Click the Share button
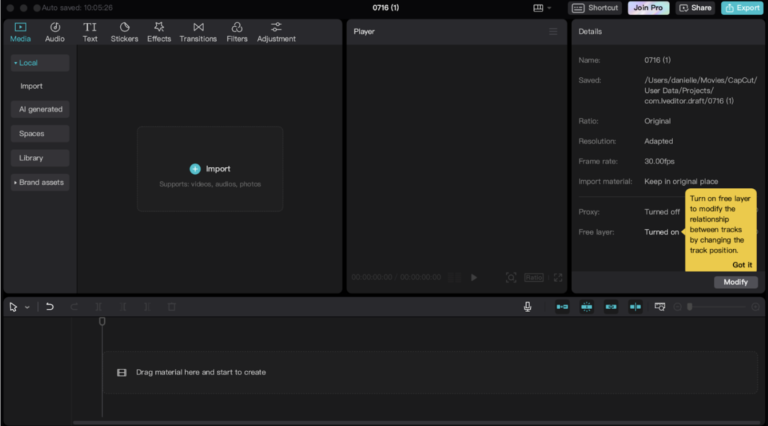Image resolution: width=768 pixels, height=426 pixels. tap(696, 8)
